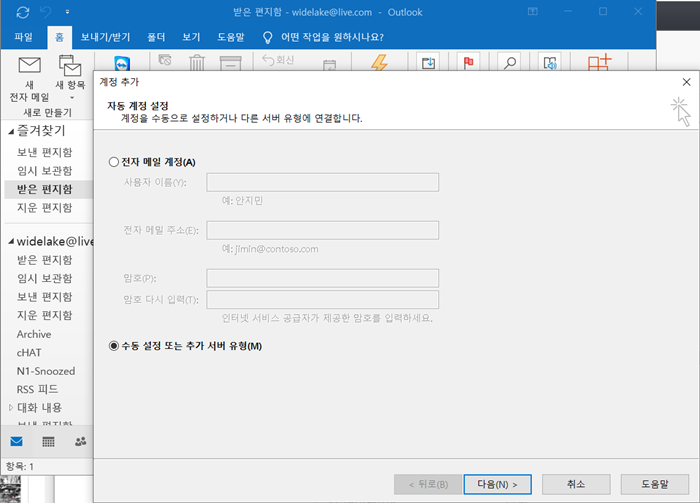
Task: Collapse the widelake@live account tree
Action: click(11, 241)
